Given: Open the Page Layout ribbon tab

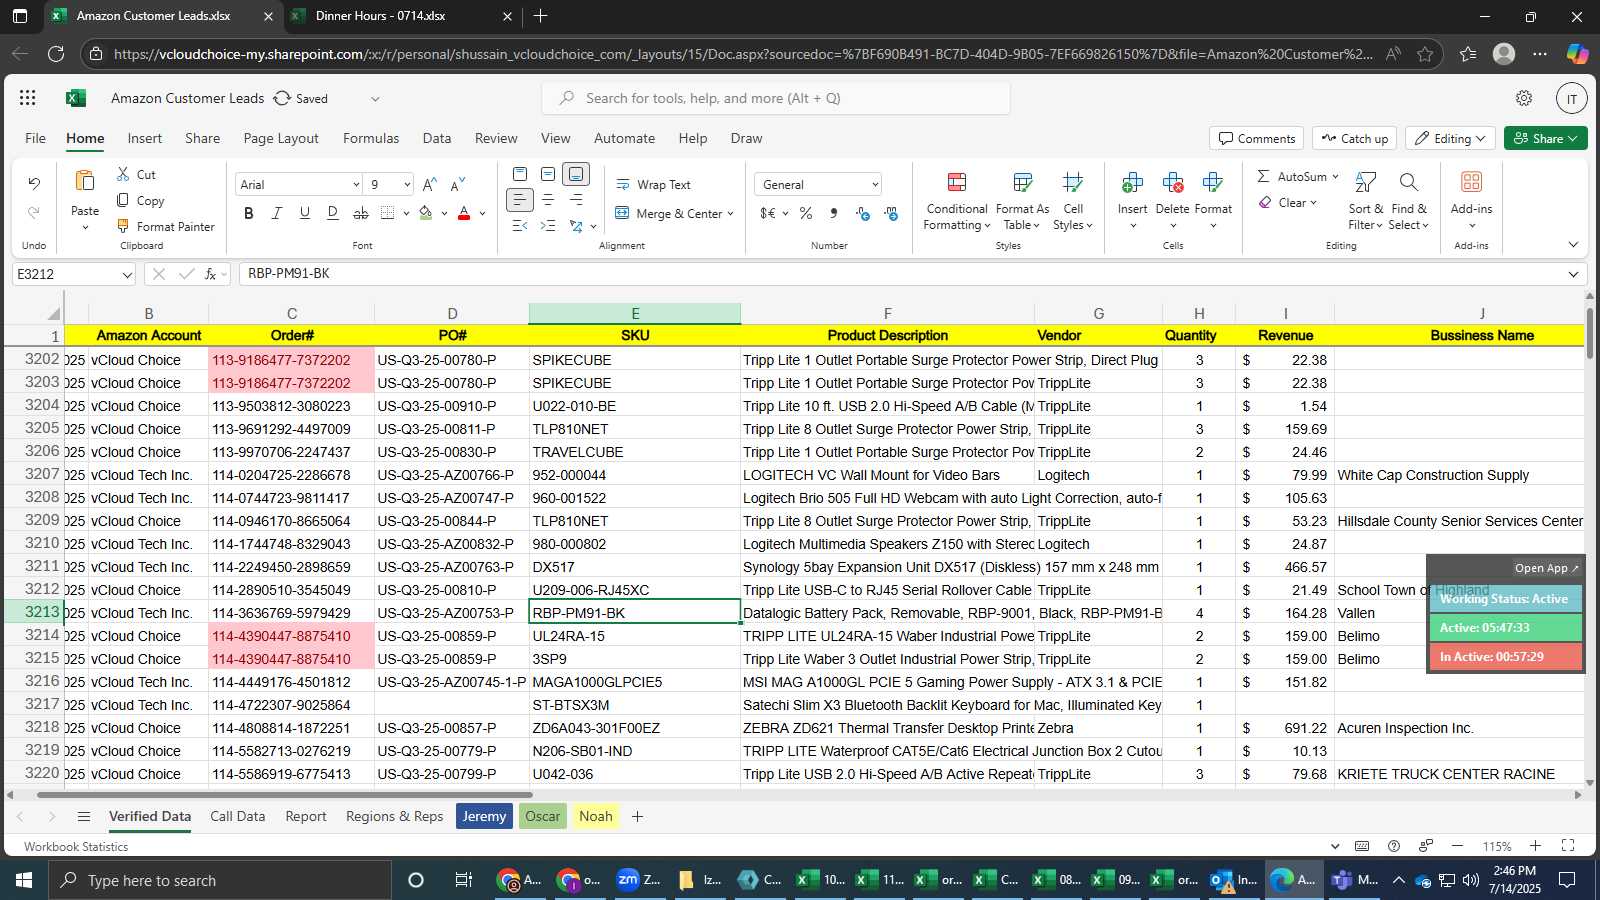Looking at the screenshot, I should pyautogui.click(x=281, y=138).
